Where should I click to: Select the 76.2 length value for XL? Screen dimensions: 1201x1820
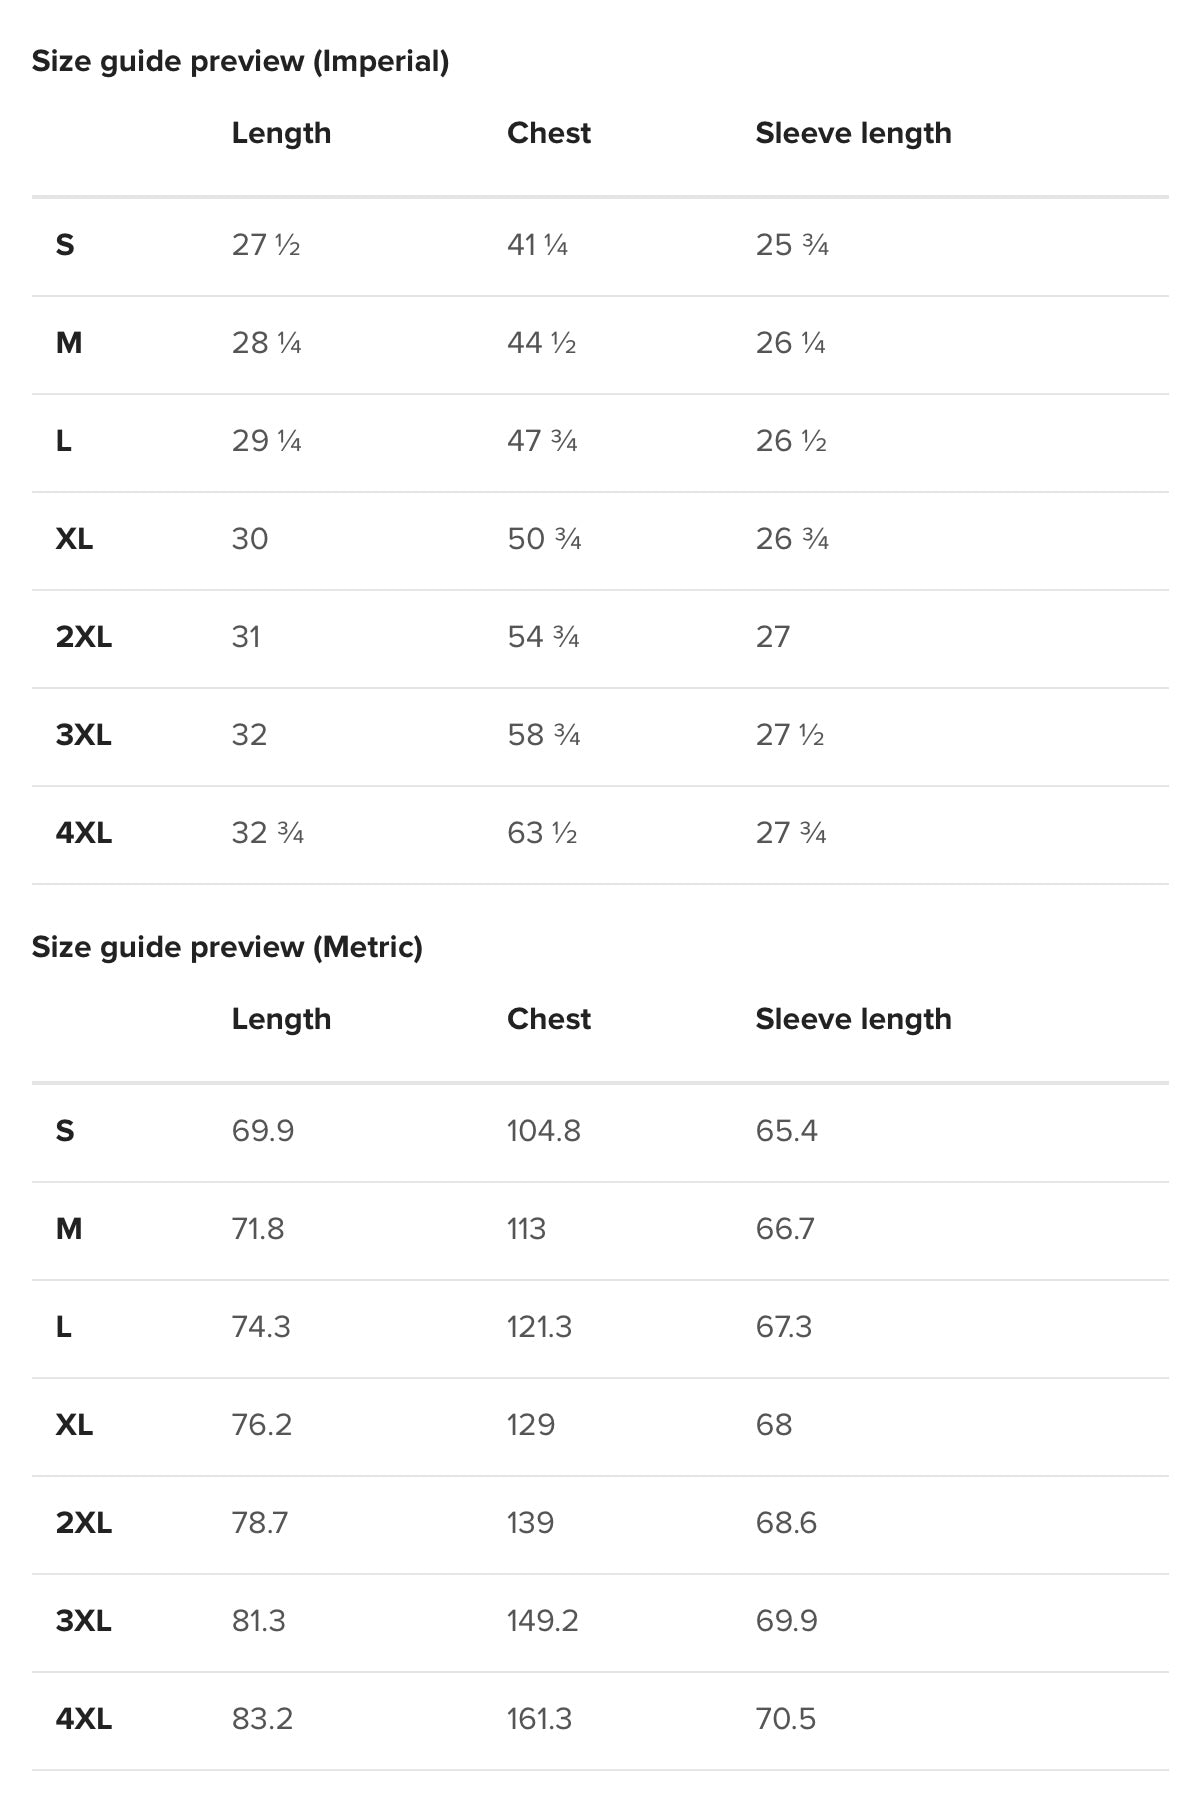(262, 1425)
